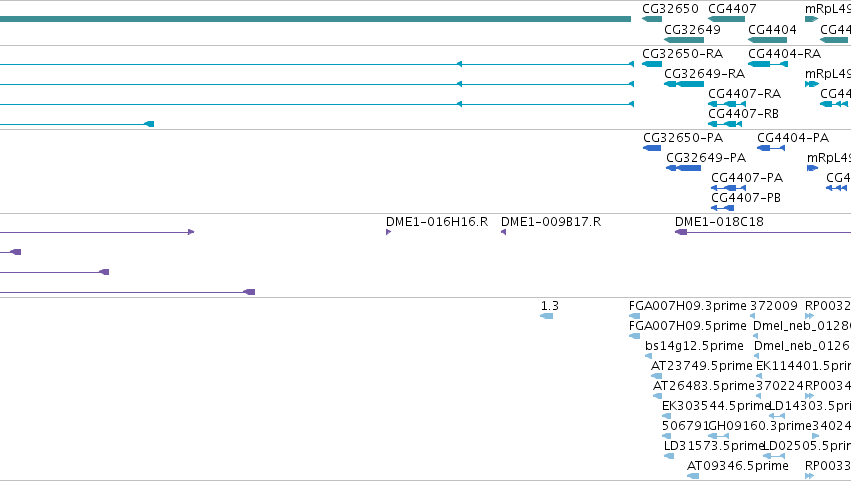Screen dimensions: 851x481
Task: Select the Dmel_neb_0126 EST label
Action: point(802,346)
